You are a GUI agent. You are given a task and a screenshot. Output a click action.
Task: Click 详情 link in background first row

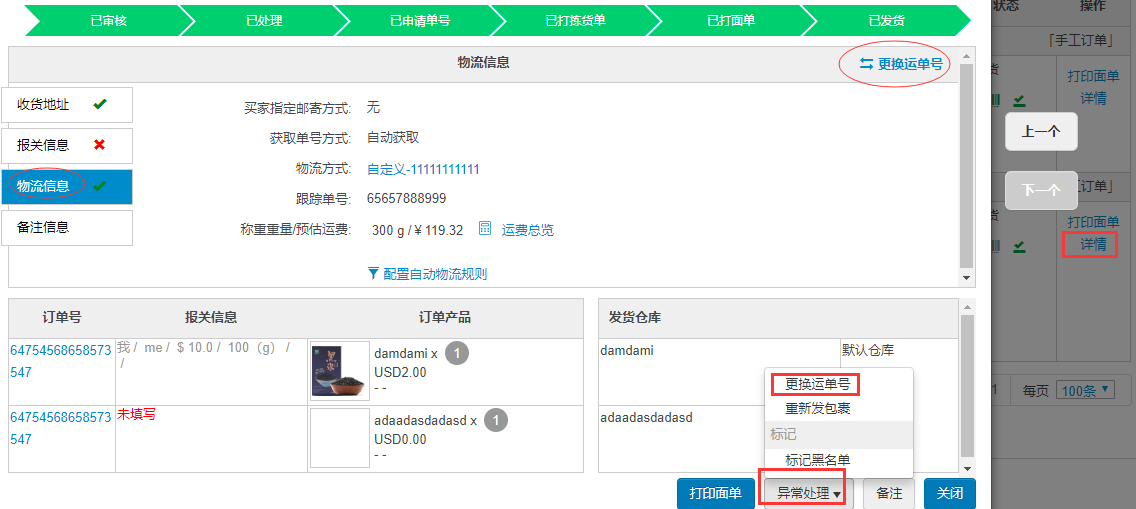tap(1093, 98)
